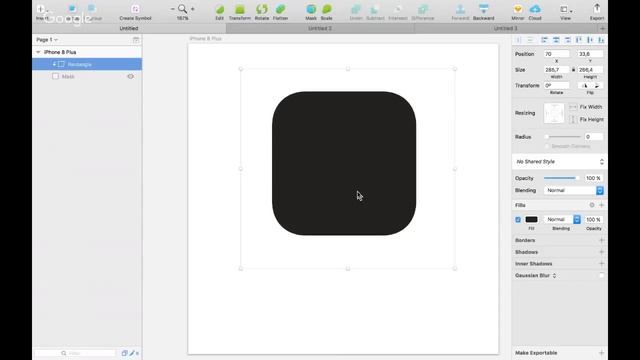Open the Fills settings gear
Image resolution: width=640 pixels, height=360 pixels.
tap(591, 205)
